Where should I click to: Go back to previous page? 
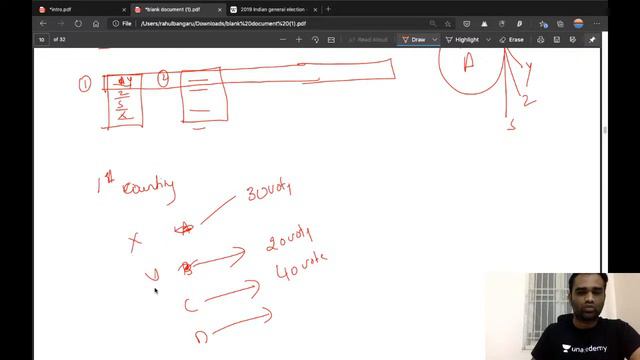click(43, 24)
